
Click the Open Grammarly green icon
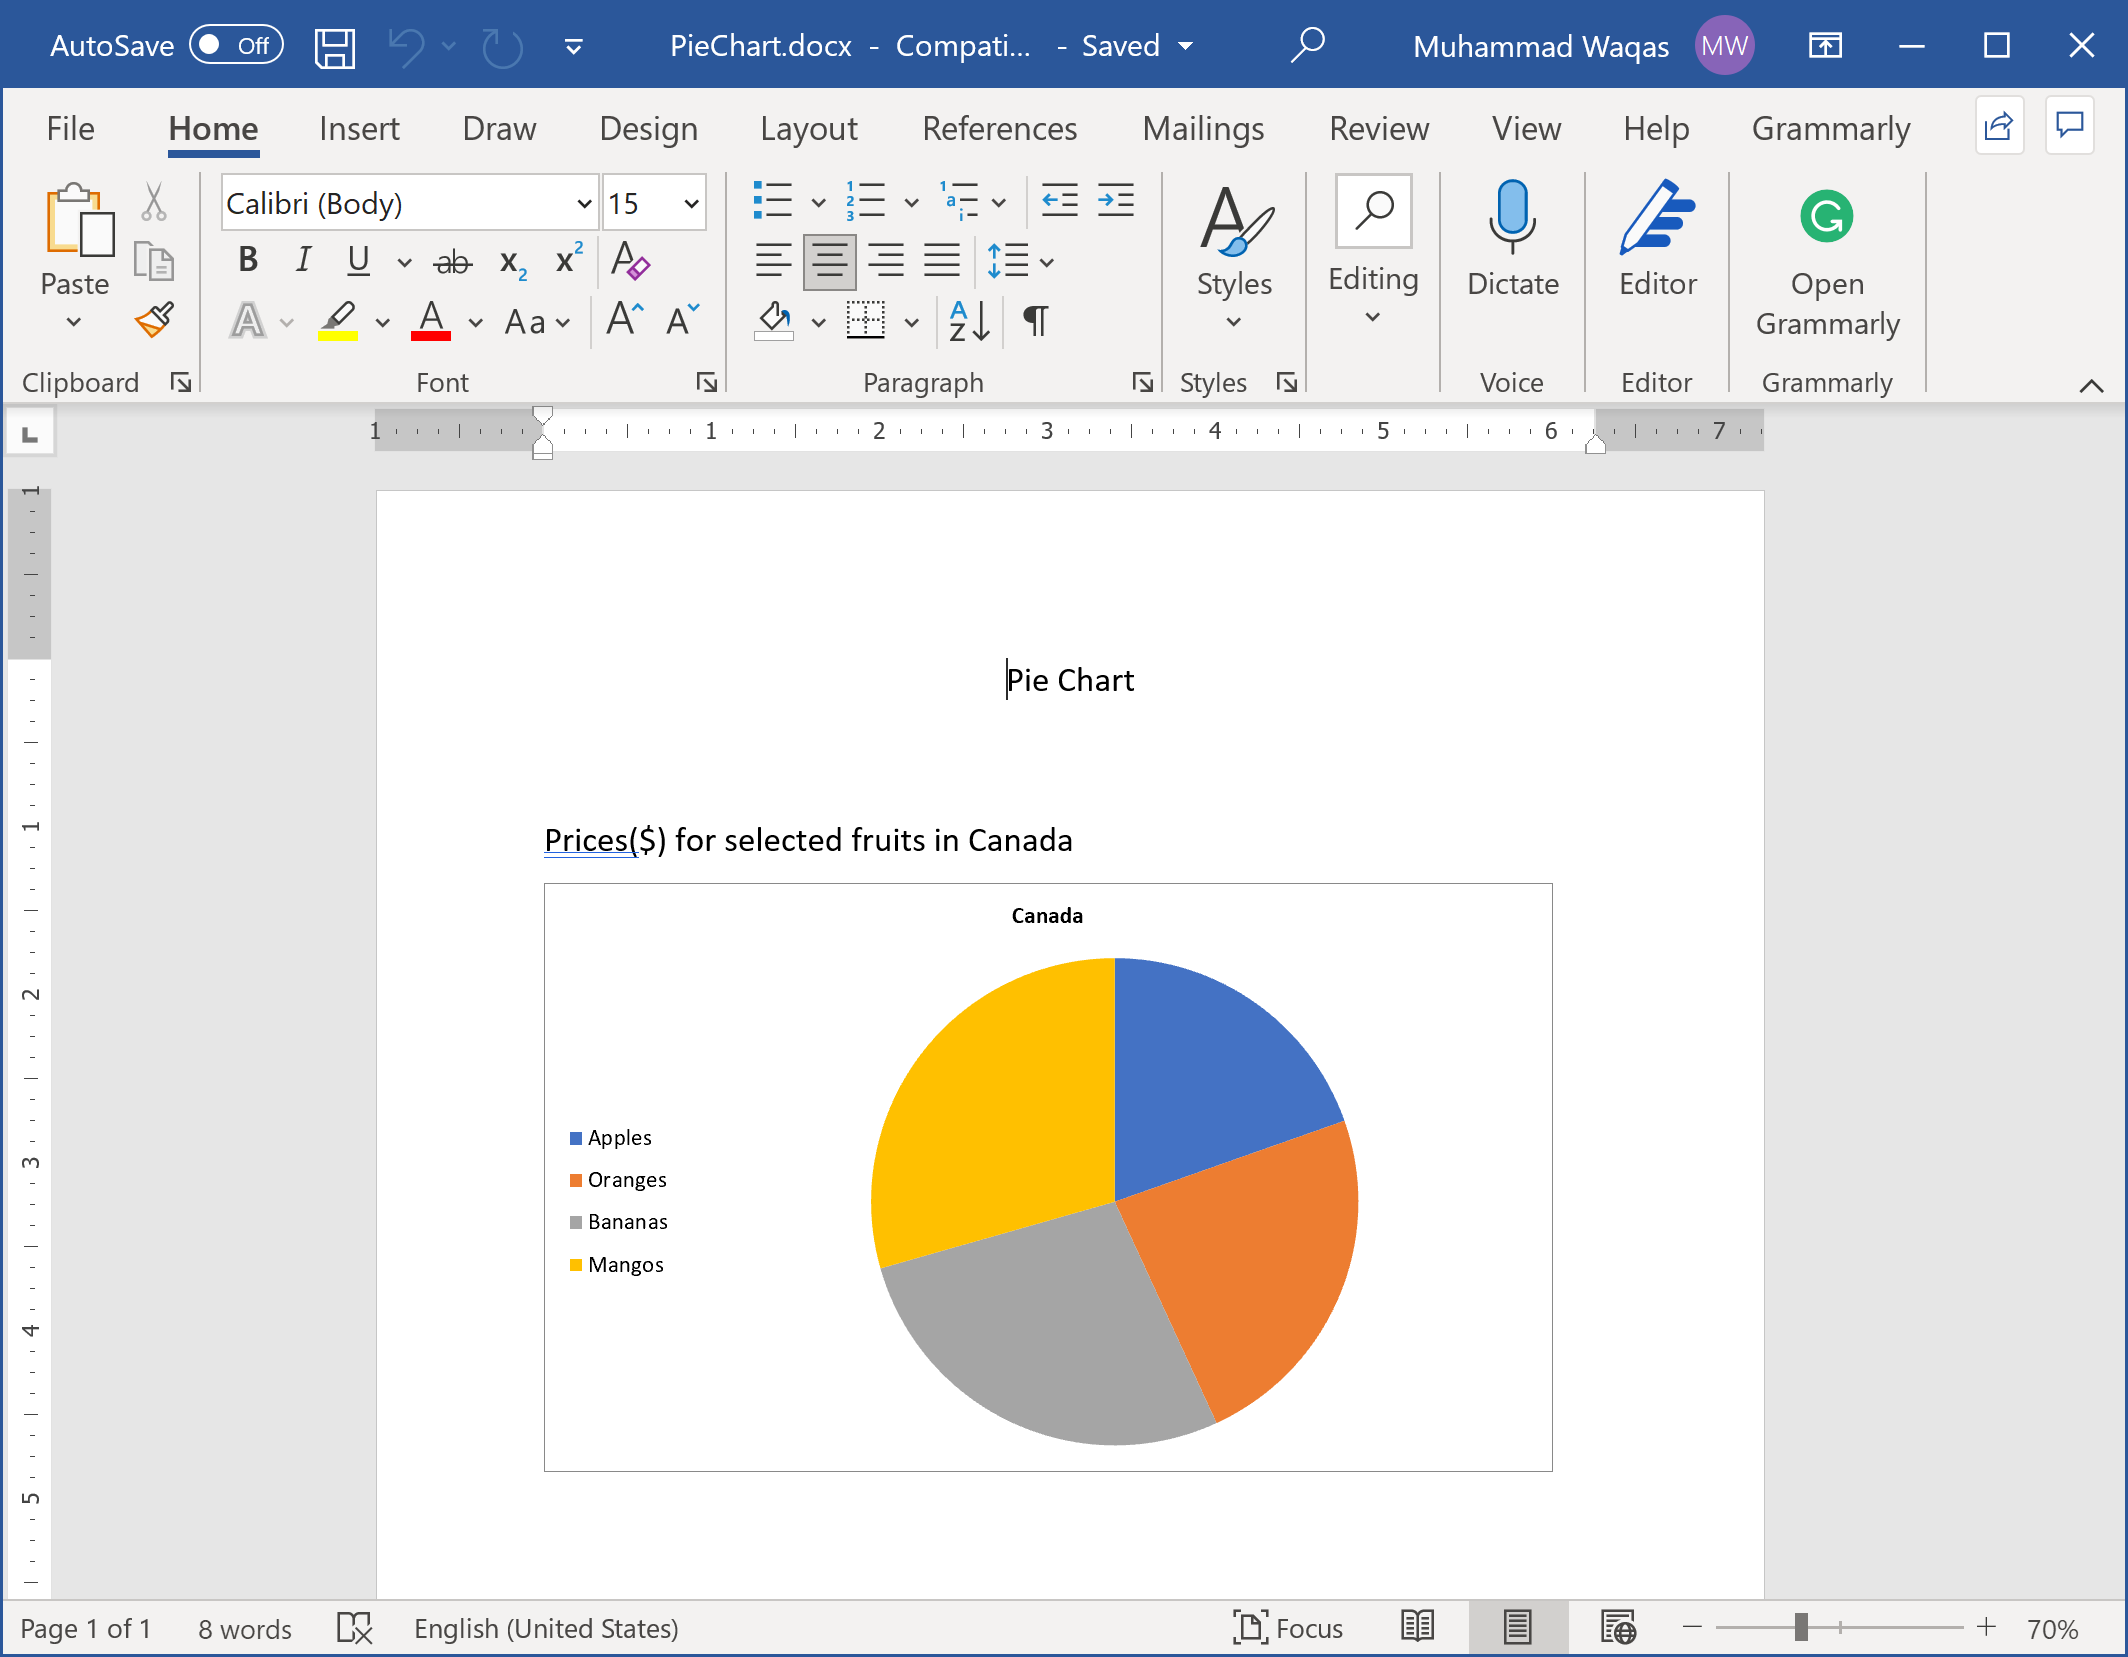pos(1826,218)
